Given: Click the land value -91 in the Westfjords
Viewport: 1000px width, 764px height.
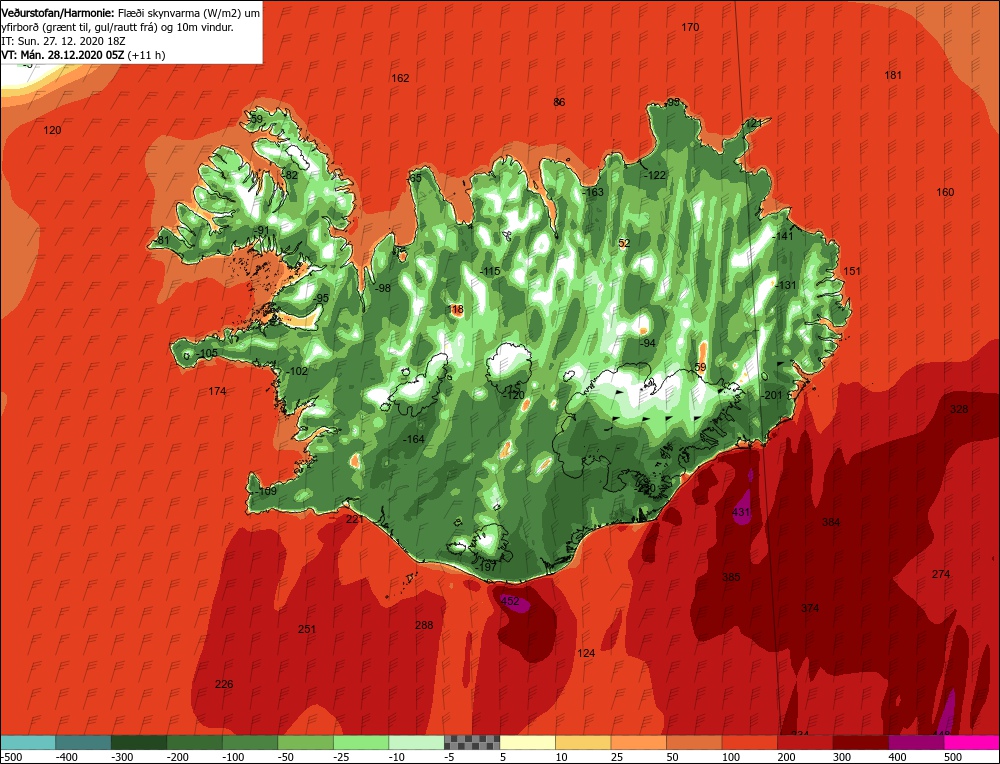Looking at the screenshot, I should point(261,230).
